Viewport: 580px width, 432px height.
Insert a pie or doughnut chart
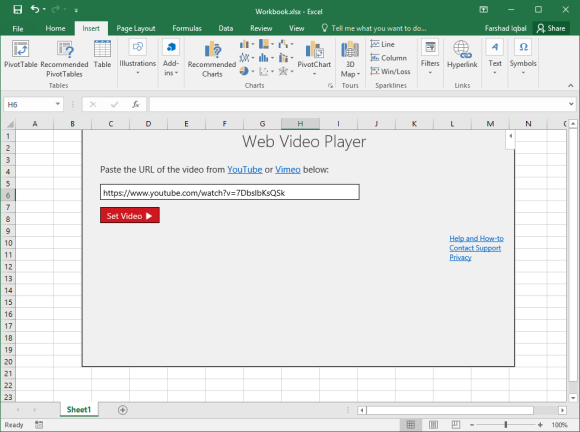[246, 71]
